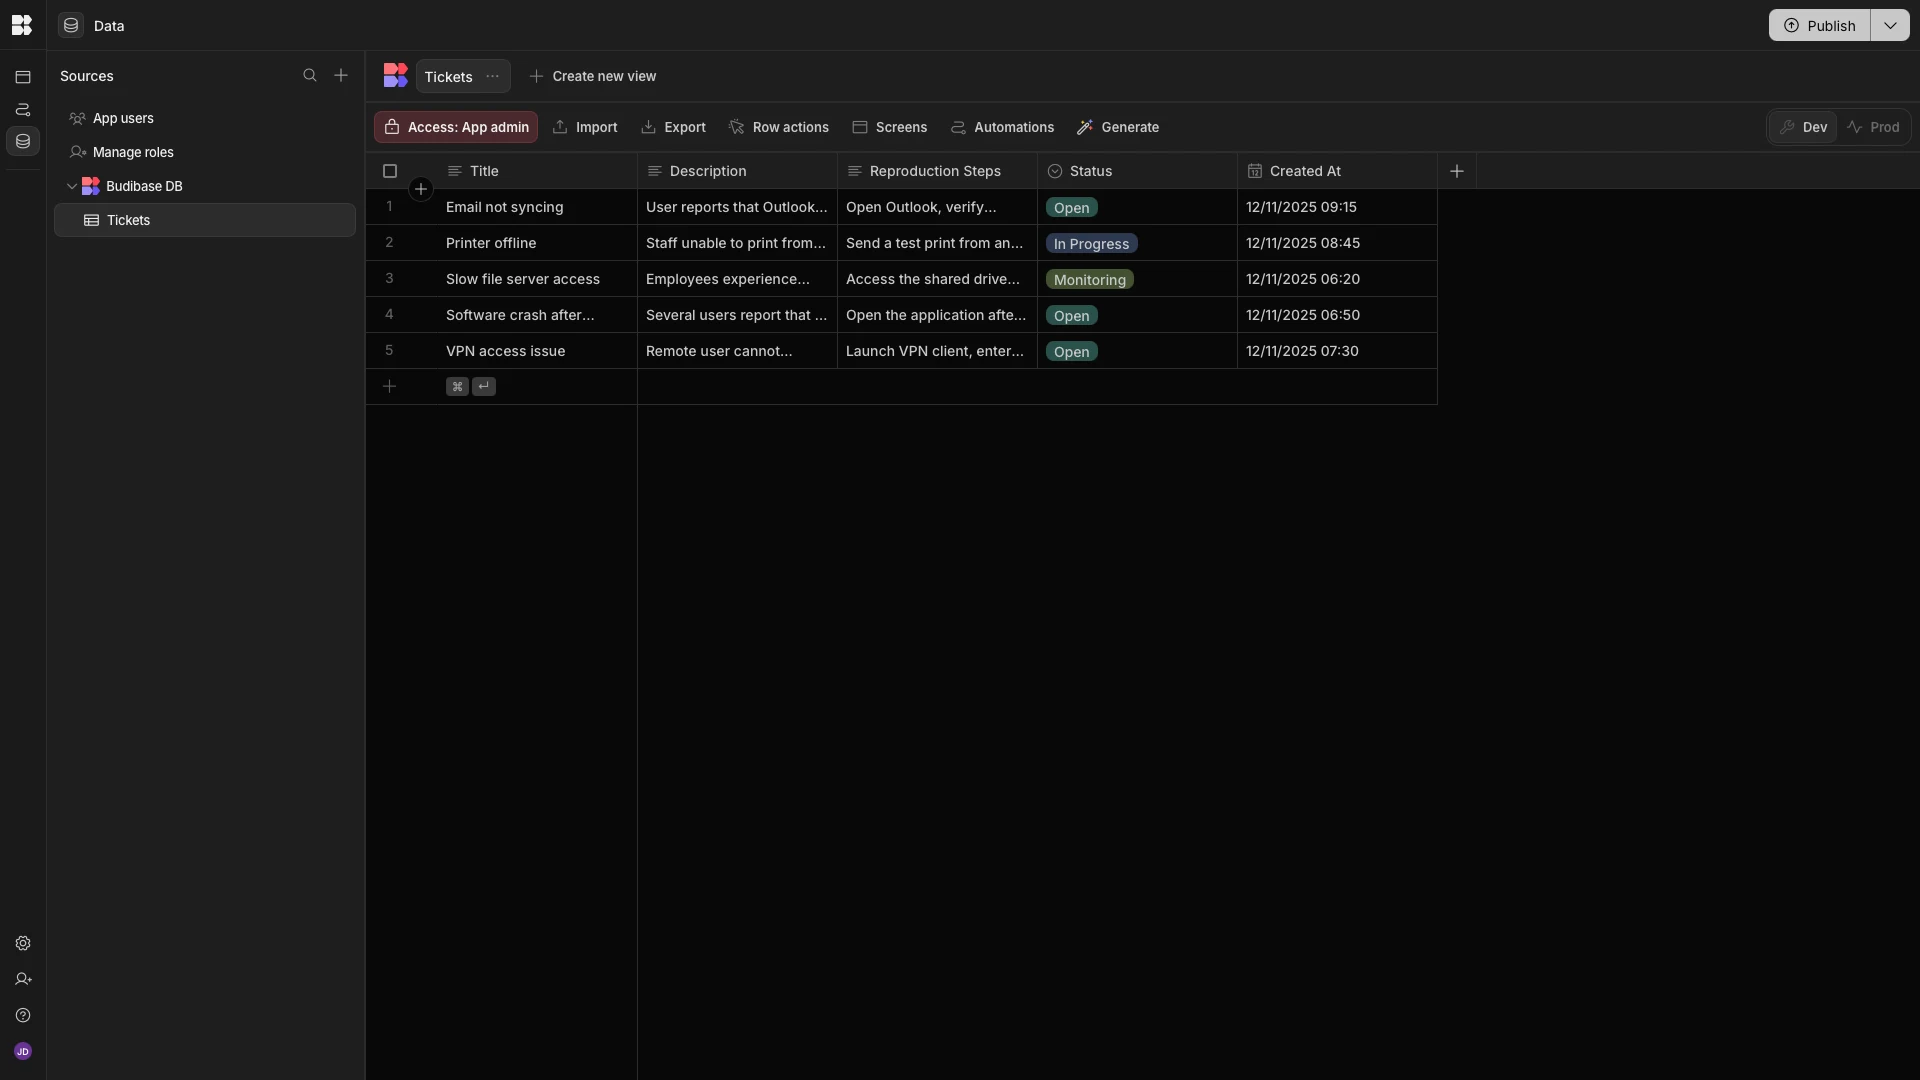
Task: Click the Export icon in the toolbar
Action: coord(646,127)
